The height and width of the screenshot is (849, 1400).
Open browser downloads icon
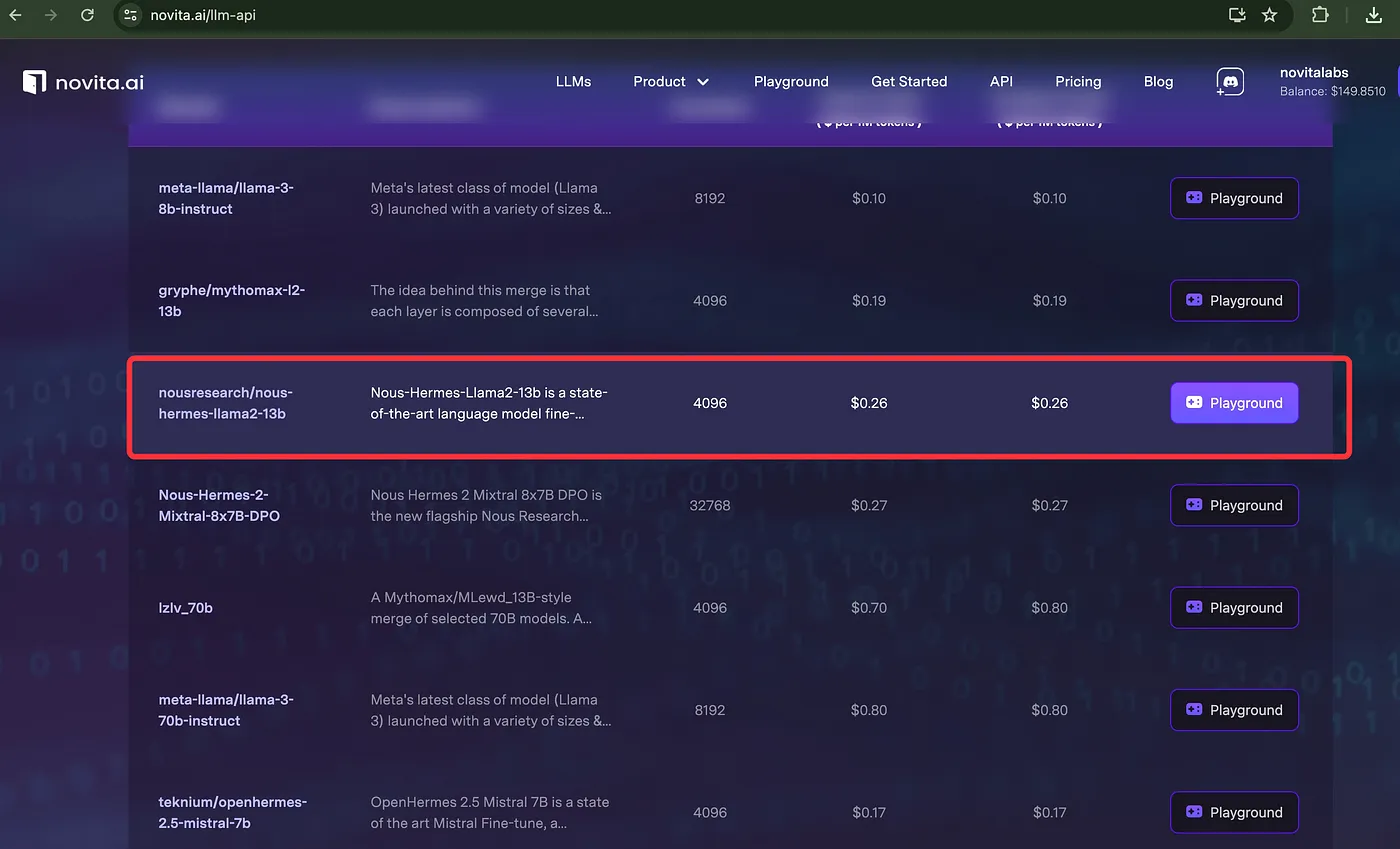(1372, 15)
